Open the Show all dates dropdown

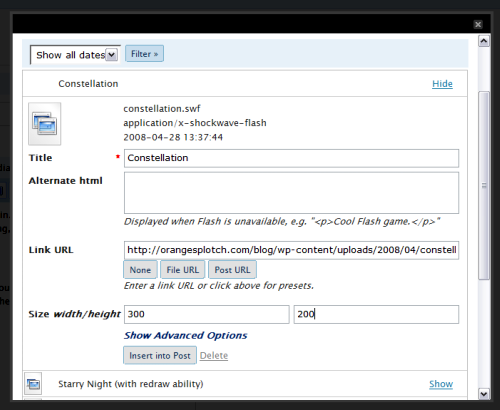tap(75, 55)
